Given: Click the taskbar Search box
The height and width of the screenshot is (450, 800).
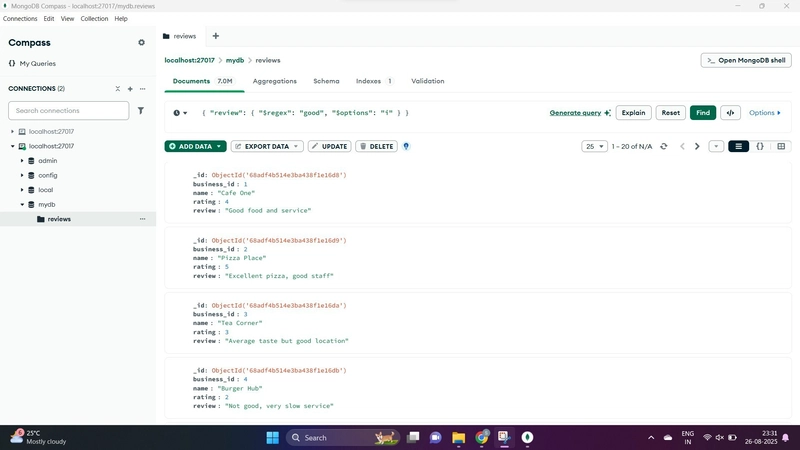Looking at the screenshot, I should point(343,437).
